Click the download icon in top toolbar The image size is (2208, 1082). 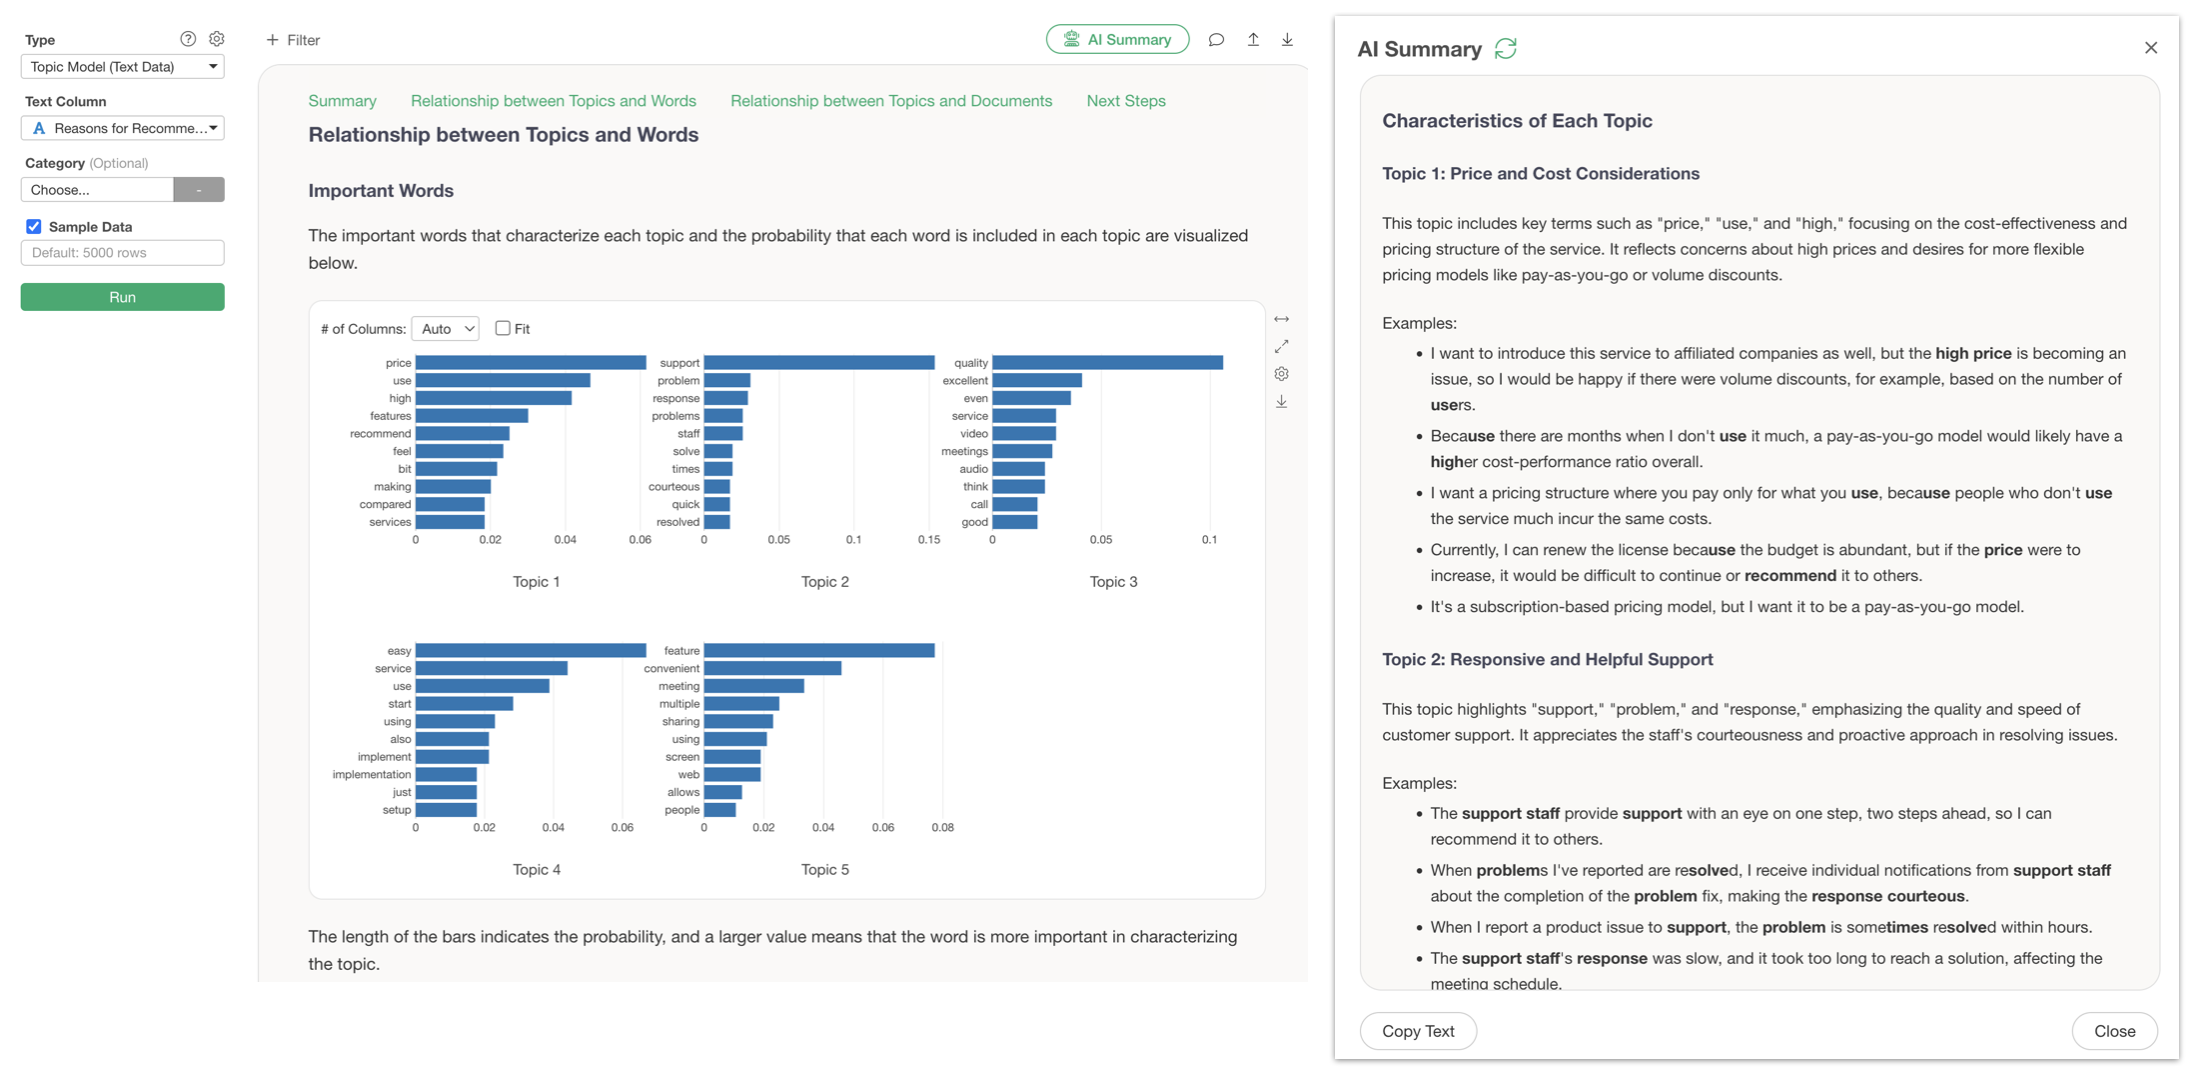click(1287, 40)
